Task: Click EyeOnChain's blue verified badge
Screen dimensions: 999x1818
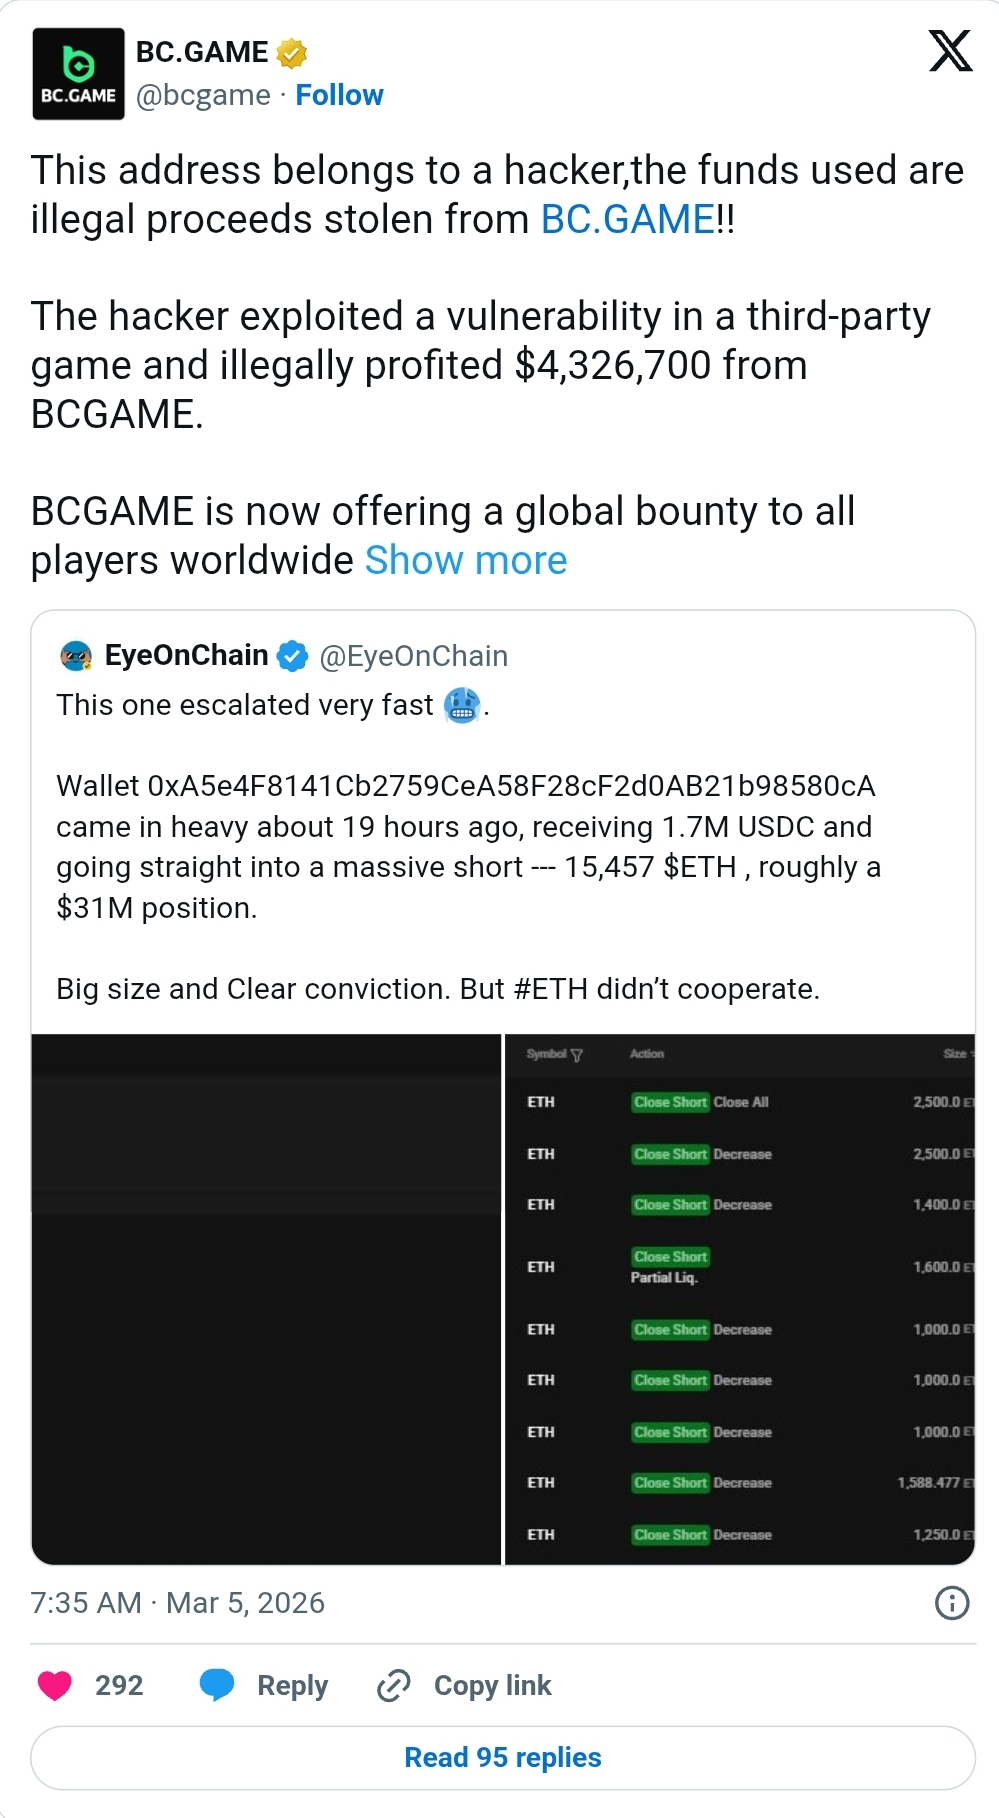Action: point(291,655)
